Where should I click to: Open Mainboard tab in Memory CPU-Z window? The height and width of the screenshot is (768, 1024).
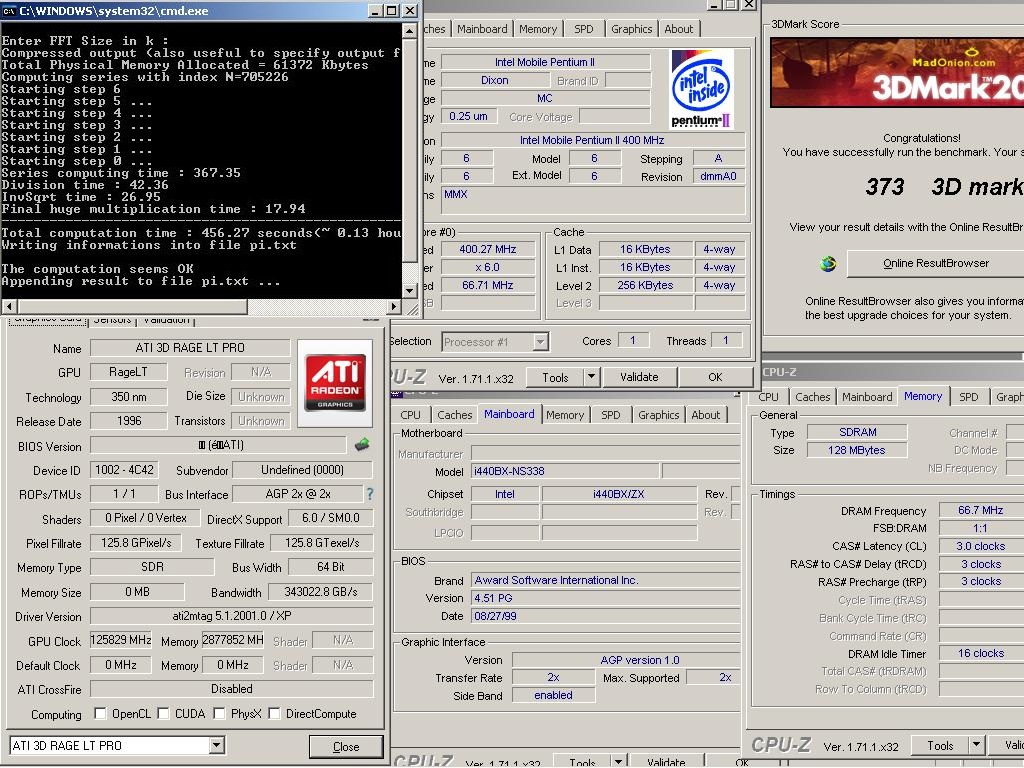867,396
